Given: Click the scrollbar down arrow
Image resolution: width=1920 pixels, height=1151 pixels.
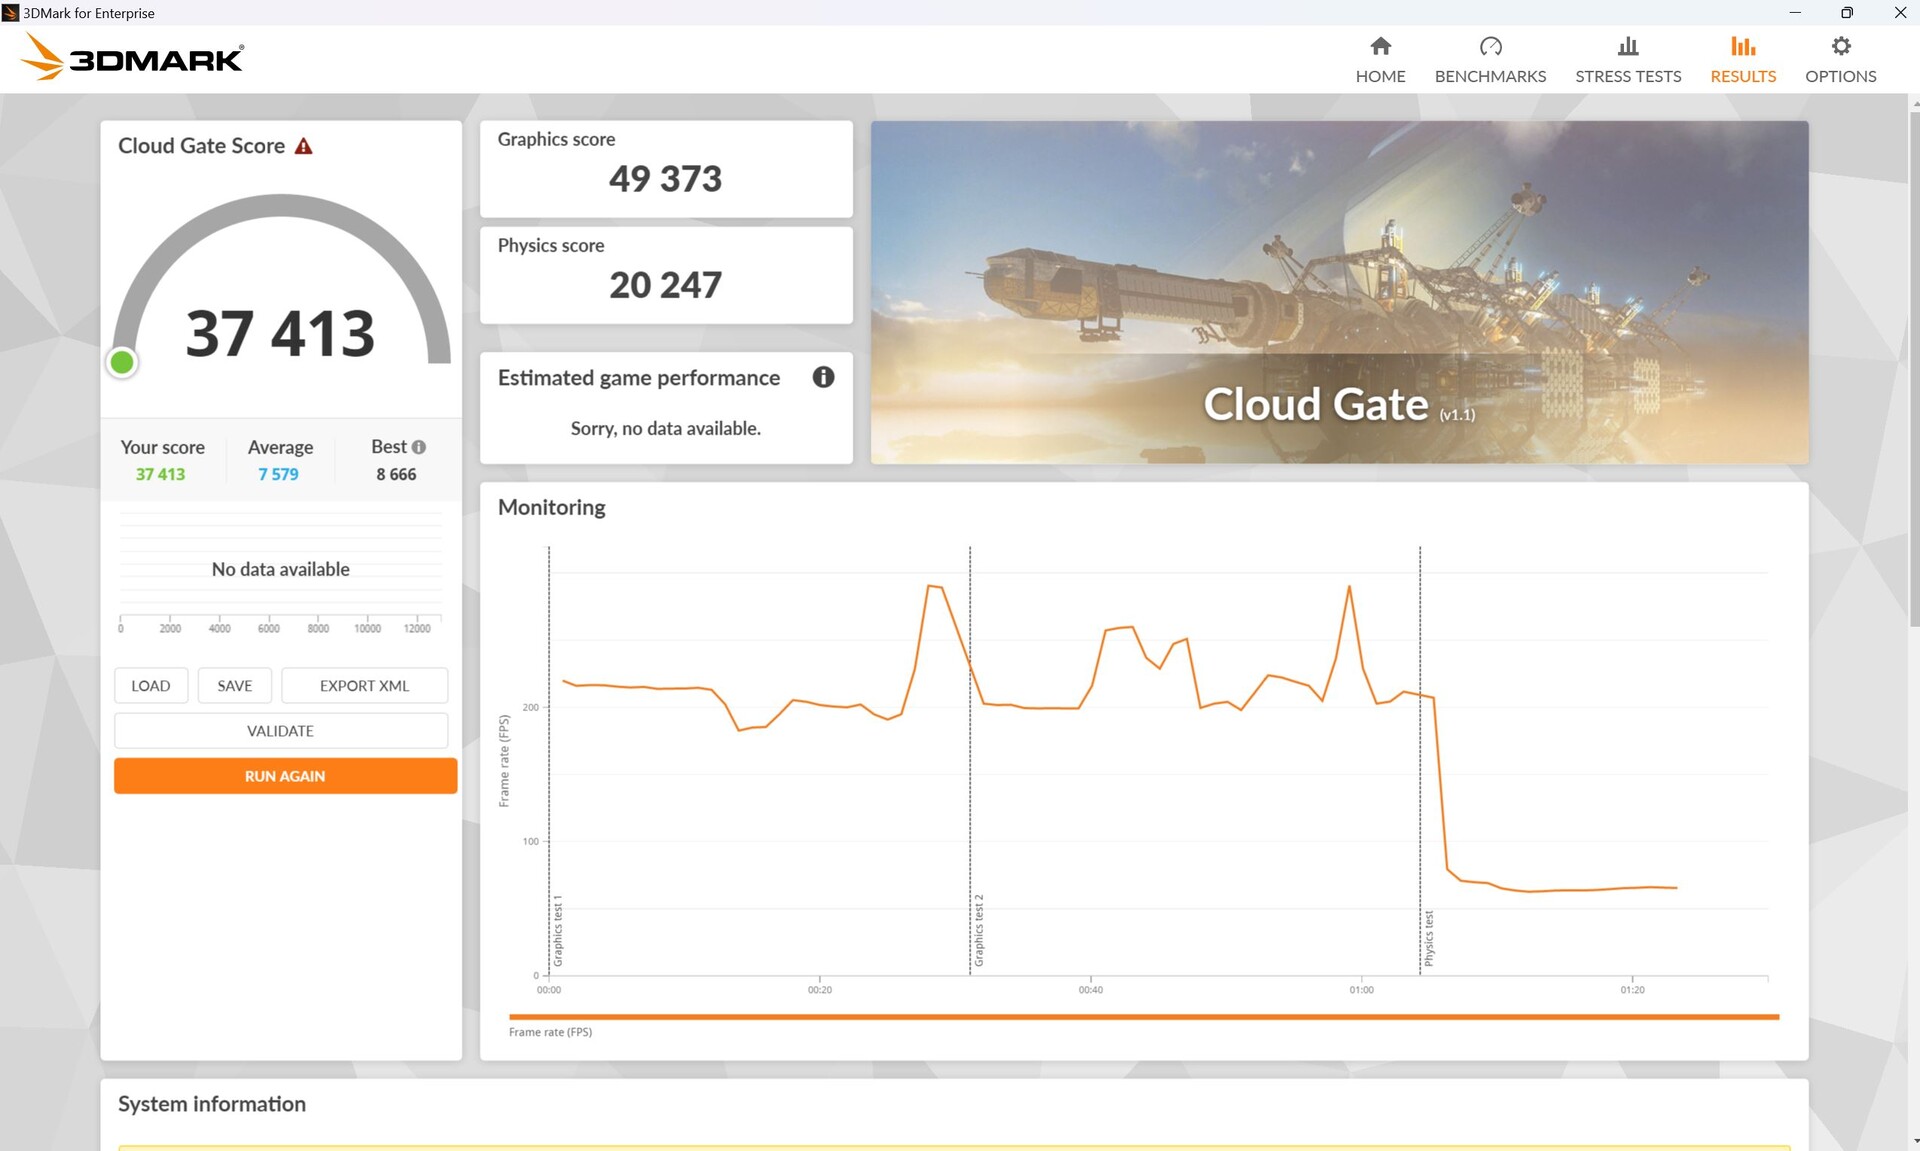Looking at the screenshot, I should tap(1914, 1141).
